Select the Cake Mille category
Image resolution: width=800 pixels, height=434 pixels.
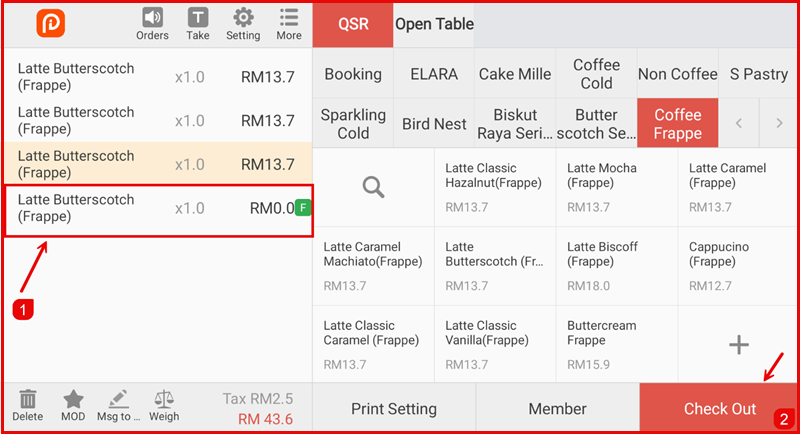515,74
